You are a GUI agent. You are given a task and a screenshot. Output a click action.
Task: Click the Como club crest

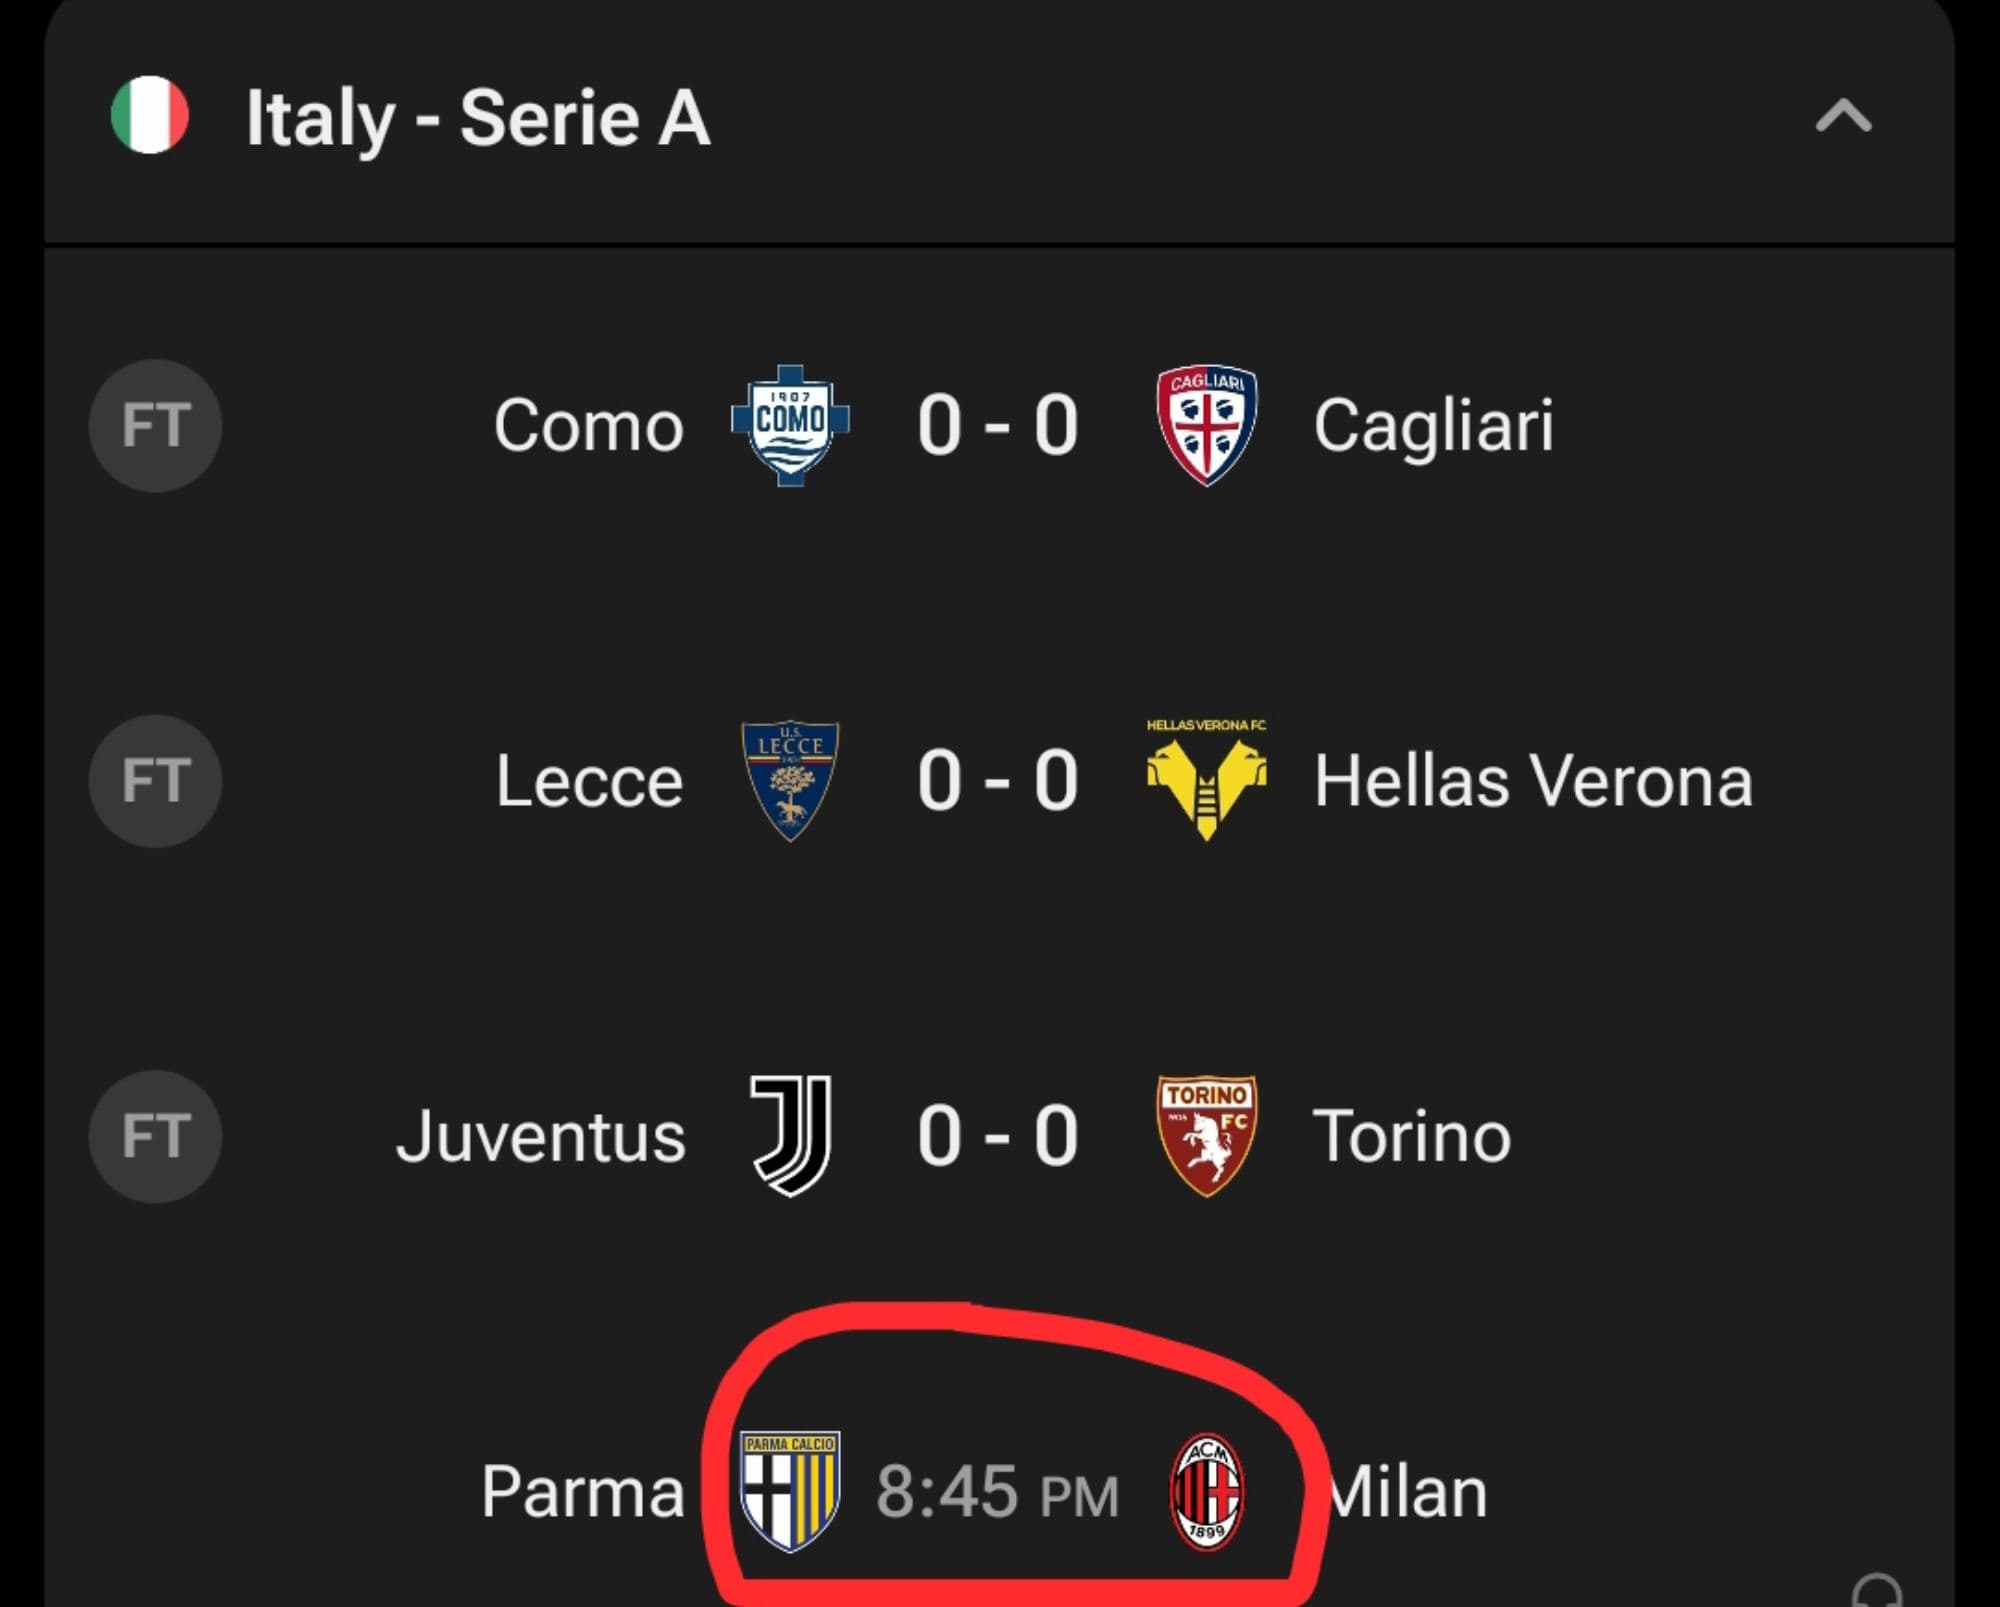pyautogui.click(x=790, y=425)
